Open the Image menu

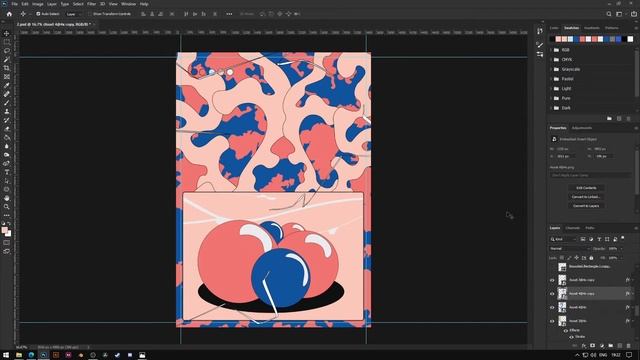pyautogui.click(x=38, y=4)
